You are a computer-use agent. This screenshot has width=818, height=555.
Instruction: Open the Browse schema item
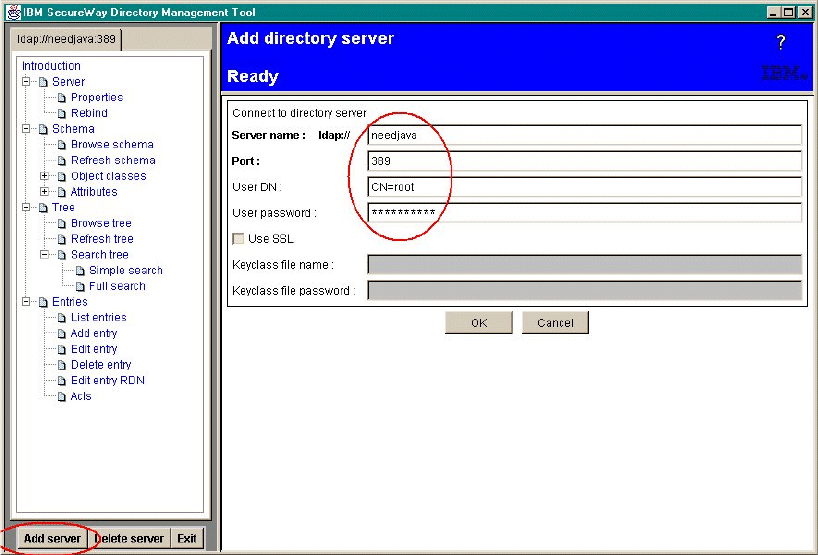click(x=112, y=144)
